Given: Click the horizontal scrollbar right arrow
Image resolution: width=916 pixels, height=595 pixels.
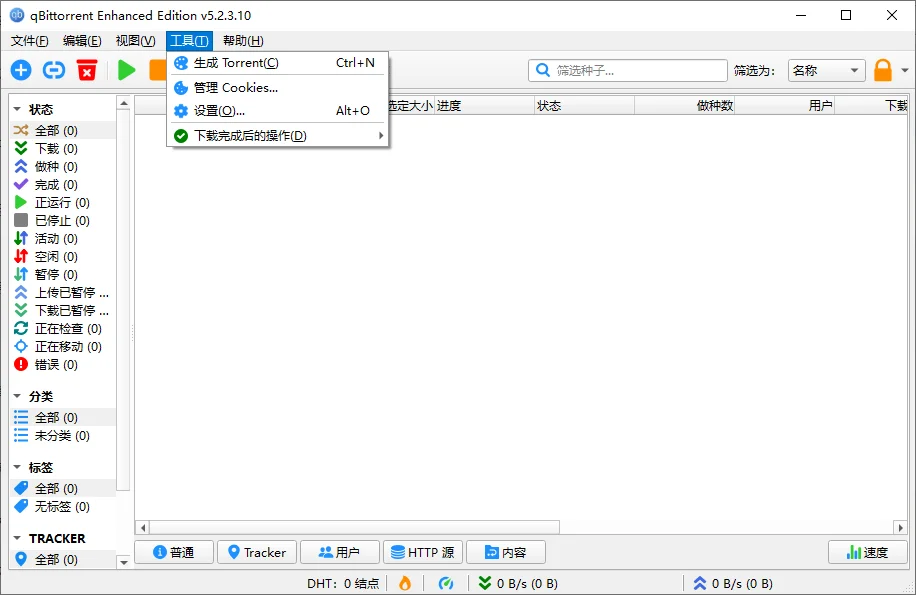Looking at the screenshot, I should tap(900, 528).
